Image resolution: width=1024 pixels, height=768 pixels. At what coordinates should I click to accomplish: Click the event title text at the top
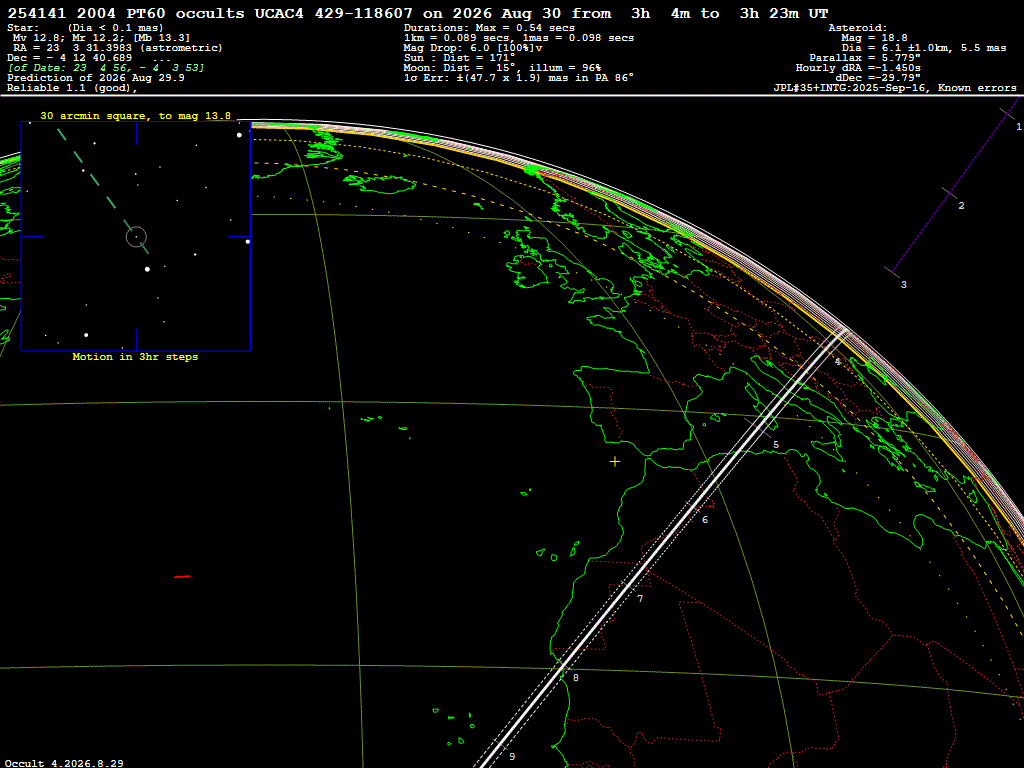pos(418,13)
